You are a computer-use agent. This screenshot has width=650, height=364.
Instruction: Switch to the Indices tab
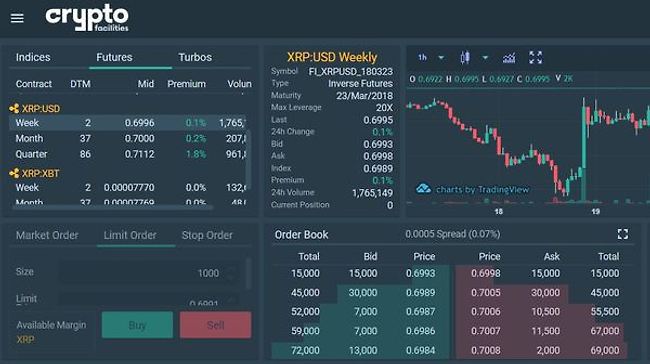coord(33,57)
